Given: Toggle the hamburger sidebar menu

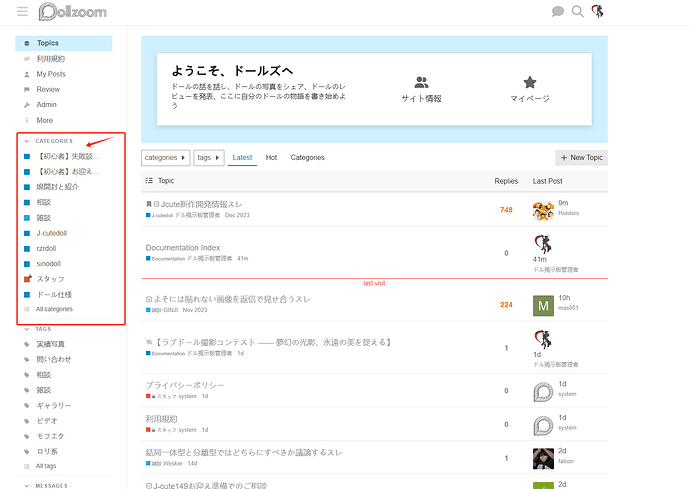Looking at the screenshot, I should pyautogui.click(x=22, y=11).
